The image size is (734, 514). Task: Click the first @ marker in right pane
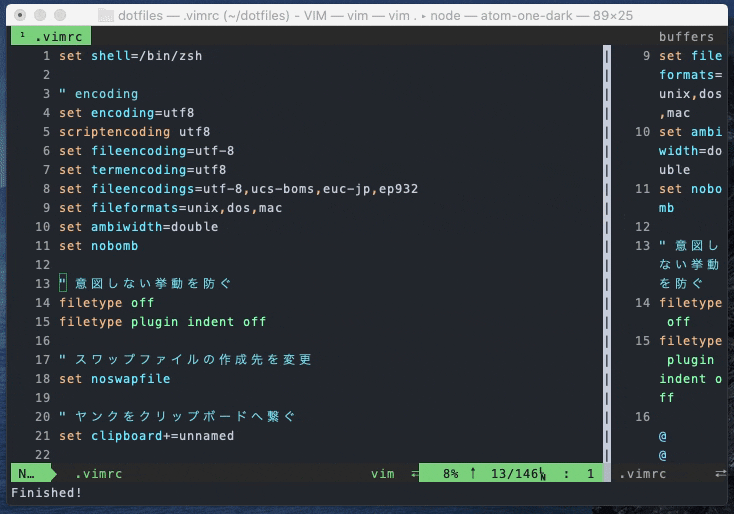(662, 436)
